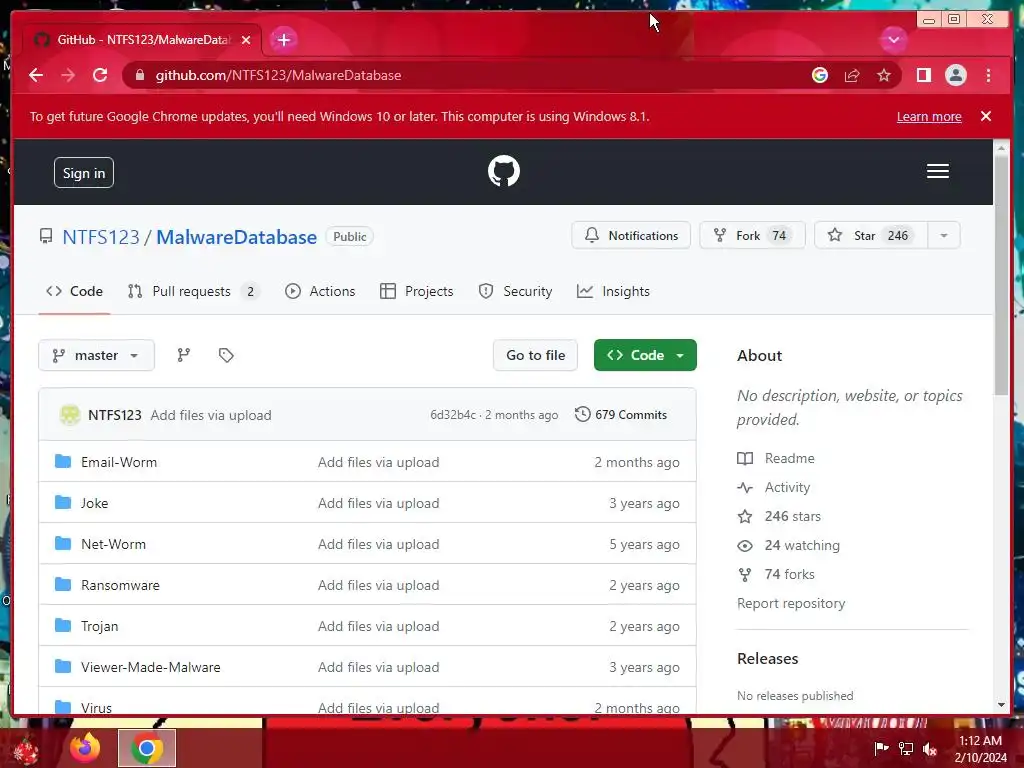Open Firefox from the taskbar
This screenshot has height=768, width=1024.
click(x=85, y=748)
